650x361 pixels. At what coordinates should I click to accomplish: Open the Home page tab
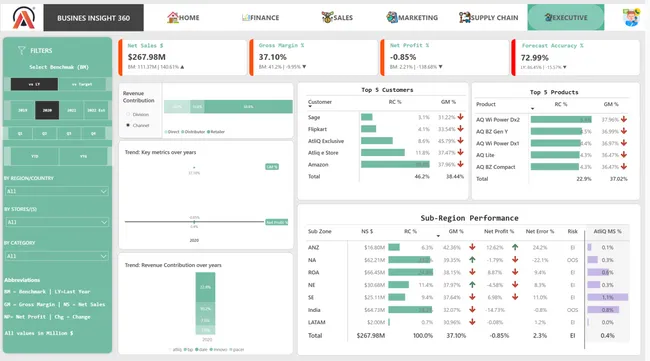[x=183, y=17]
